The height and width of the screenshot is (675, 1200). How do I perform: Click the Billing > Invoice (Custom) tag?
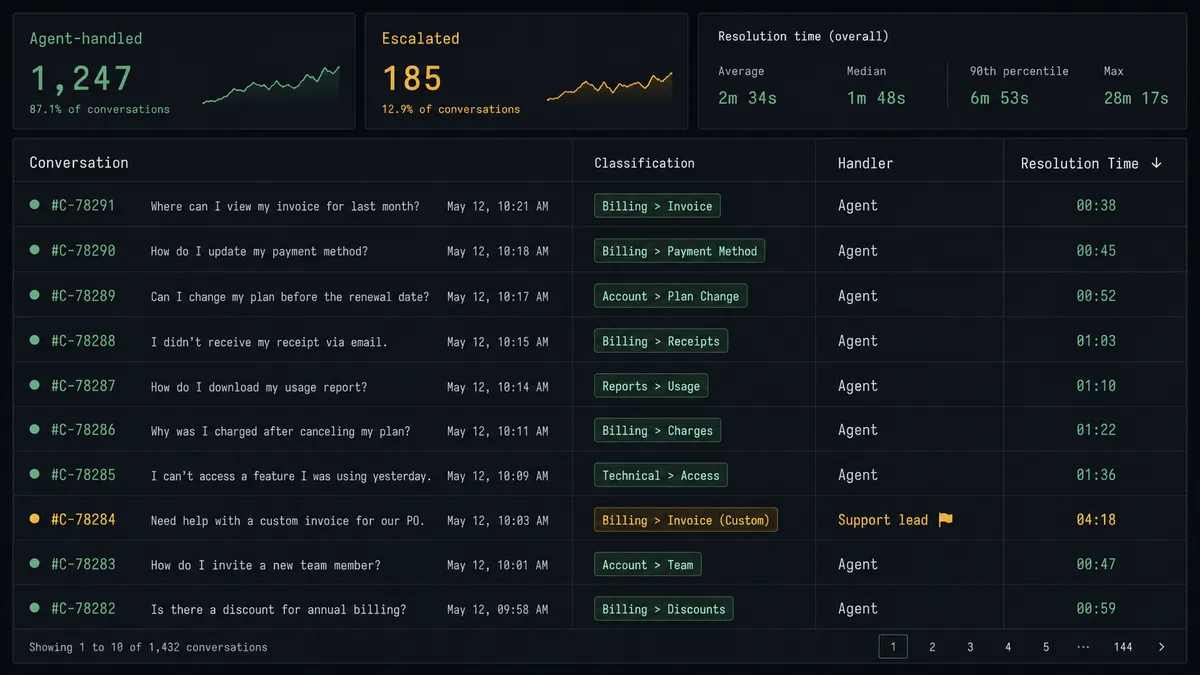coord(686,520)
